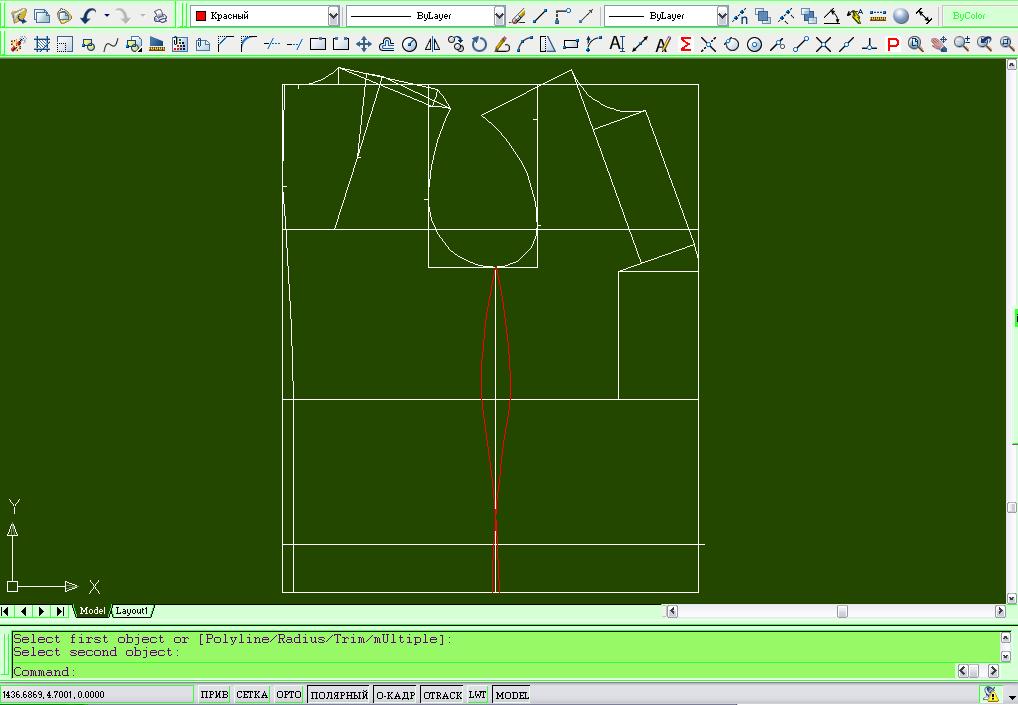1018x705 pixels.
Task: Expand the first ByLayer linetype dropdown
Action: [x=499, y=16]
